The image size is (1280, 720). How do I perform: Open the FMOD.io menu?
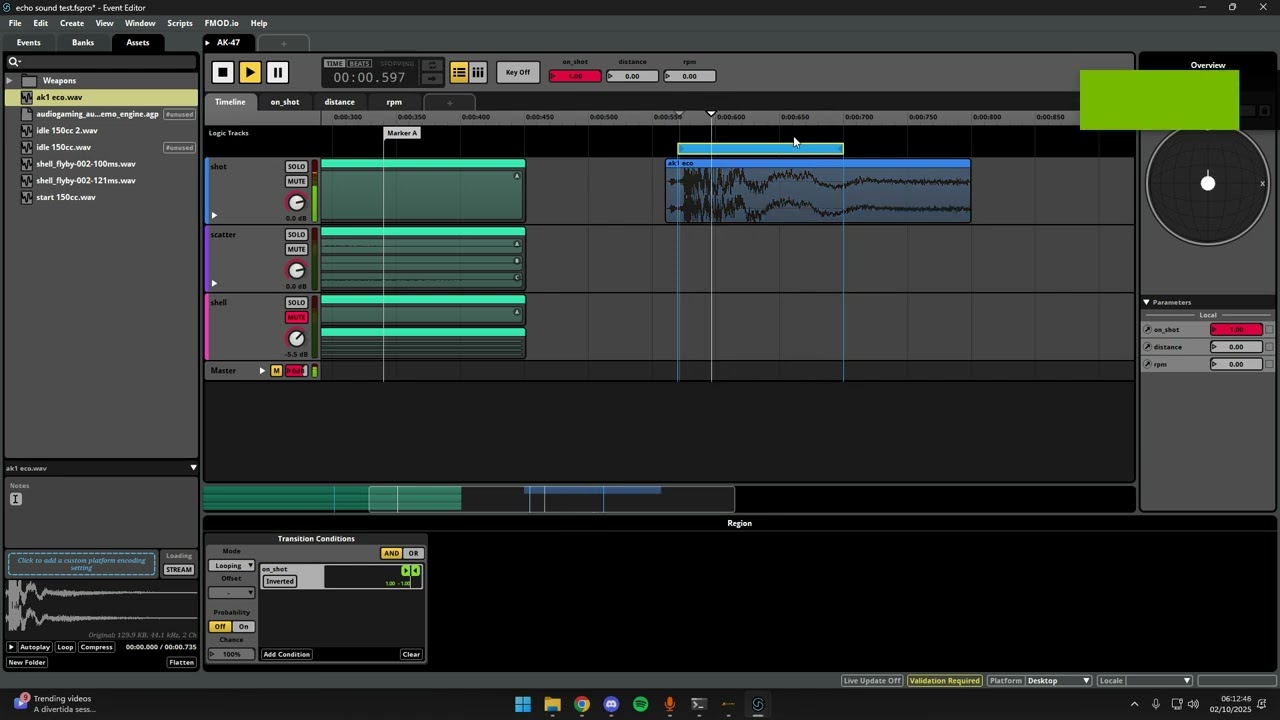click(x=221, y=23)
